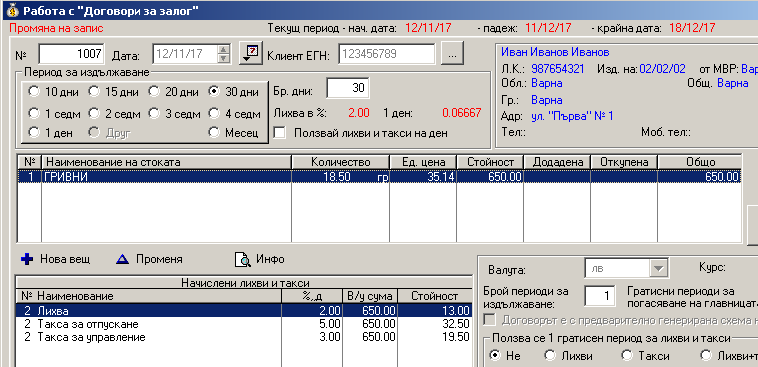Click the В/у сума column header
The width and height of the screenshot is (758, 367).
pos(370,295)
